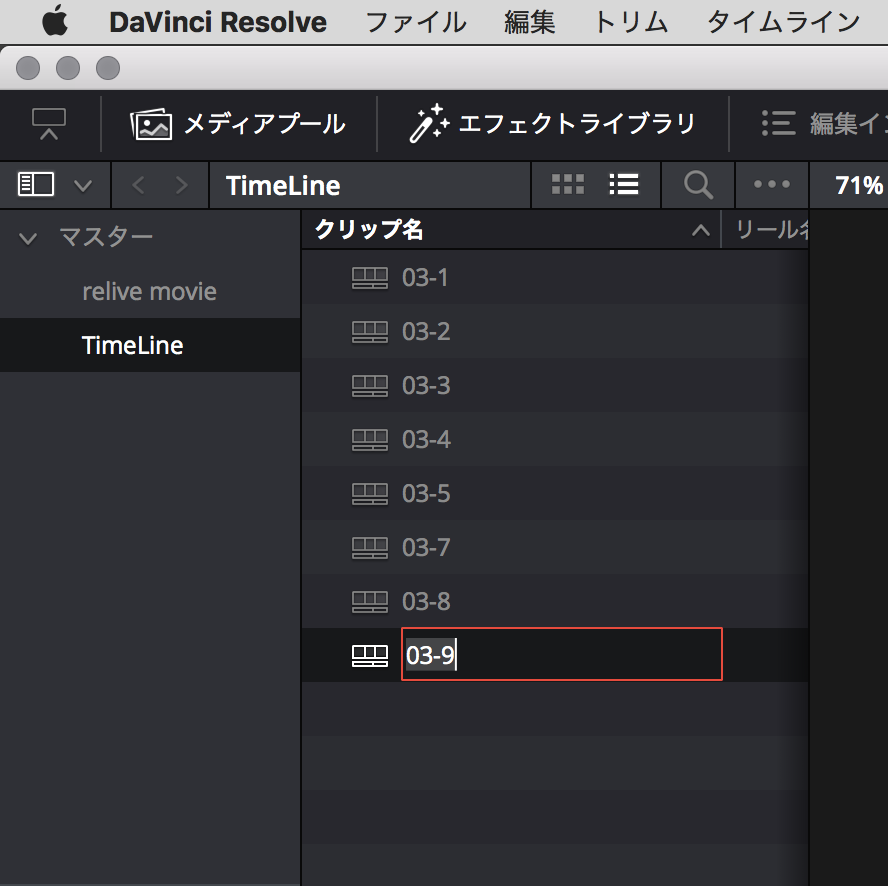The width and height of the screenshot is (888, 886).
Task: Toggle the エフェクトライブラリ panel
Action: click(x=552, y=123)
